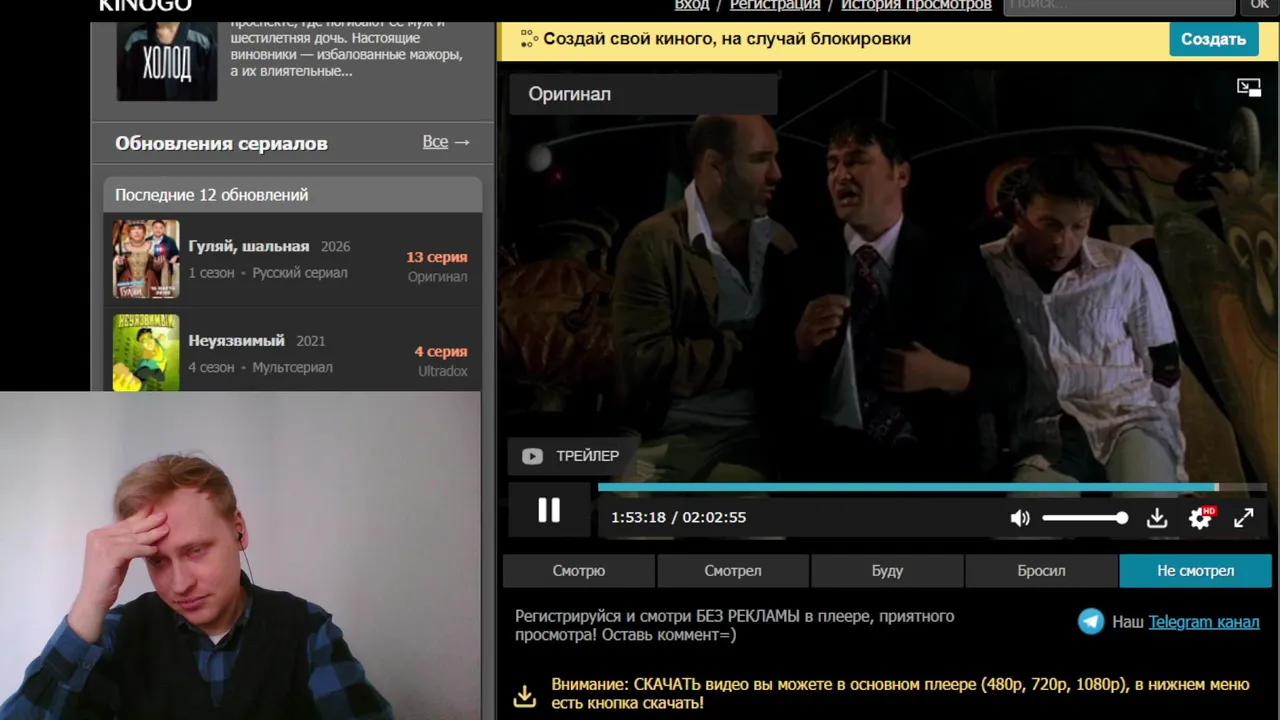
Task: Toggle picture-in-picture icon on the video
Action: click(1249, 88)
